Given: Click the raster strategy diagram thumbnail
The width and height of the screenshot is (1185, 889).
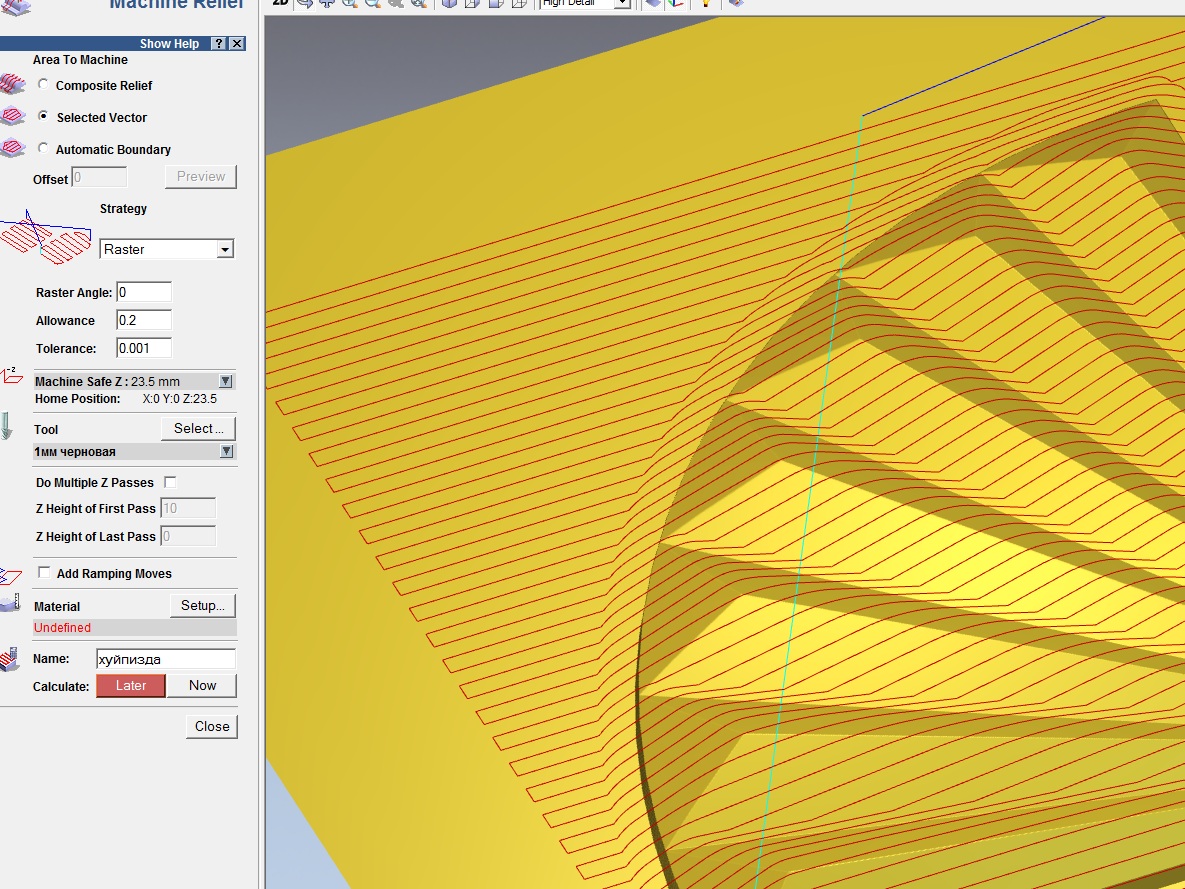Looking at the screenshot, I should point(45,237).
